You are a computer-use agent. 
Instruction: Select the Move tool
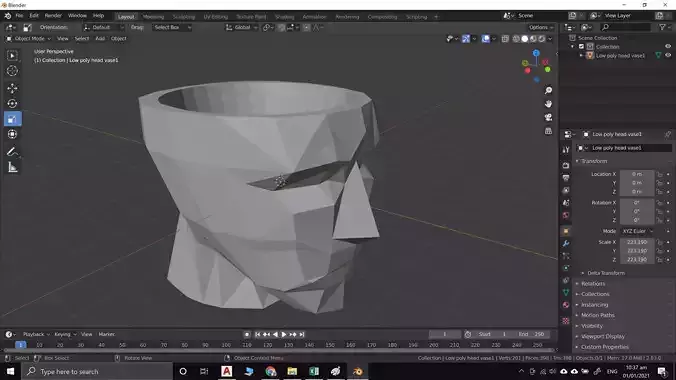[12, 88]
